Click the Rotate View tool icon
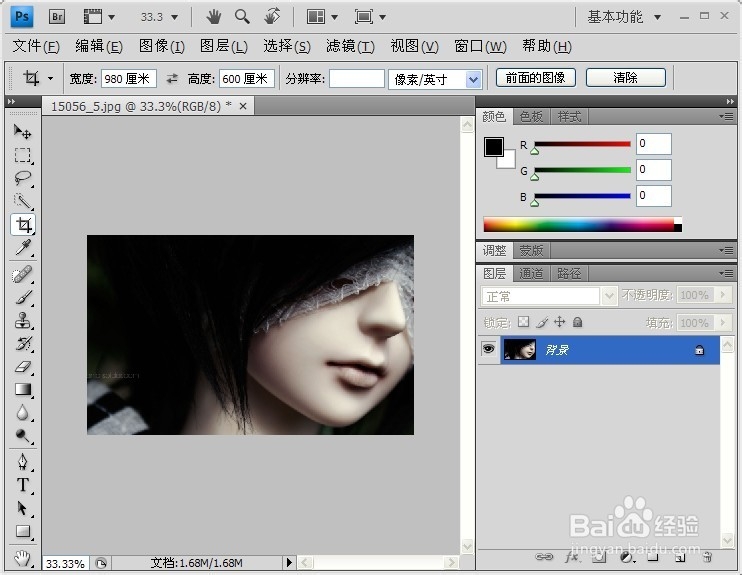Screen dimensions: 742x575 (272, 17)
